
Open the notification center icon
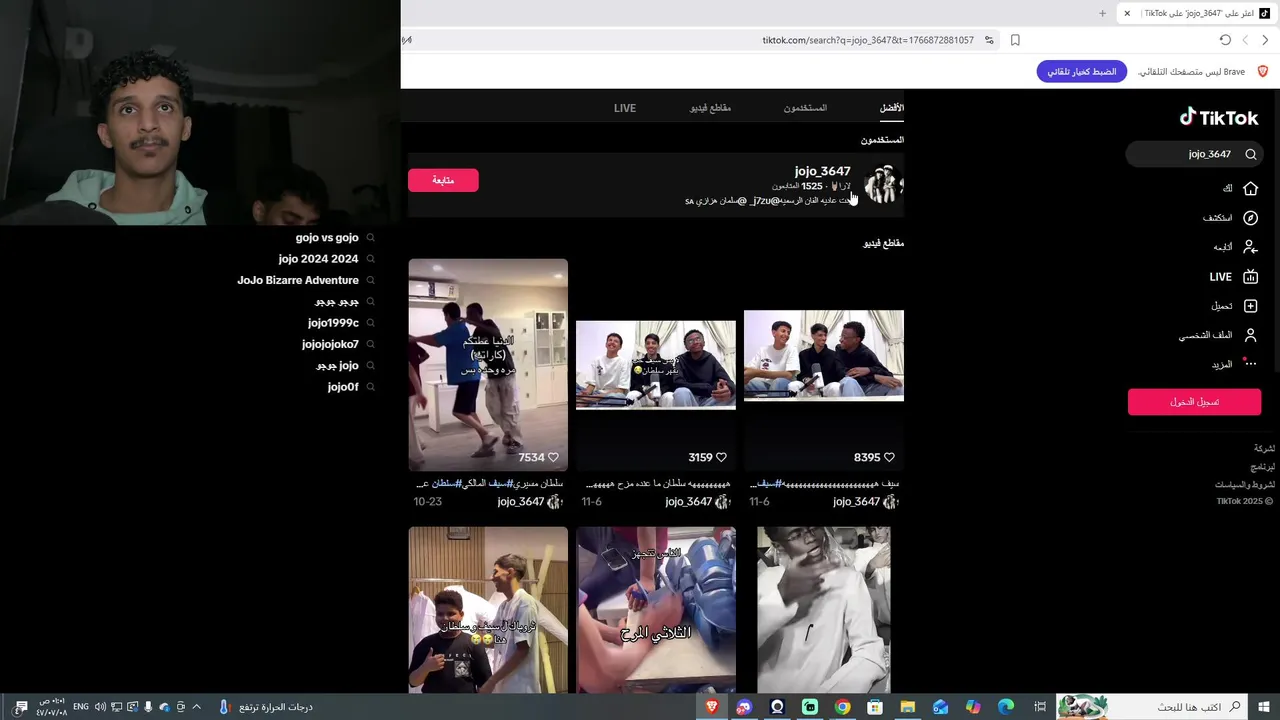point(20,707)
